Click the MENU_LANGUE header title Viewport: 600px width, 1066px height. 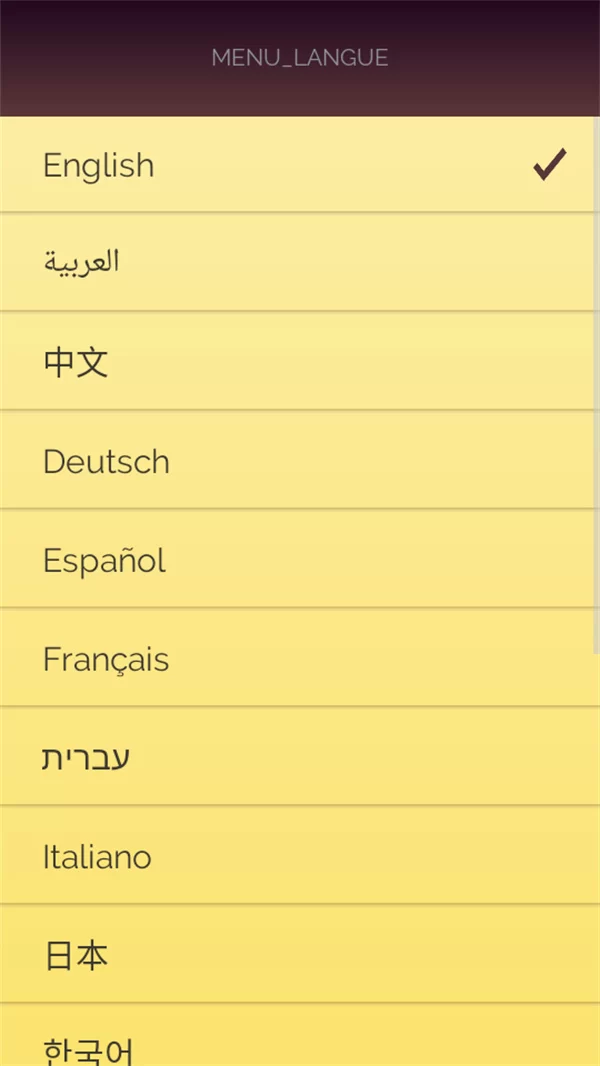coord(300,58)
